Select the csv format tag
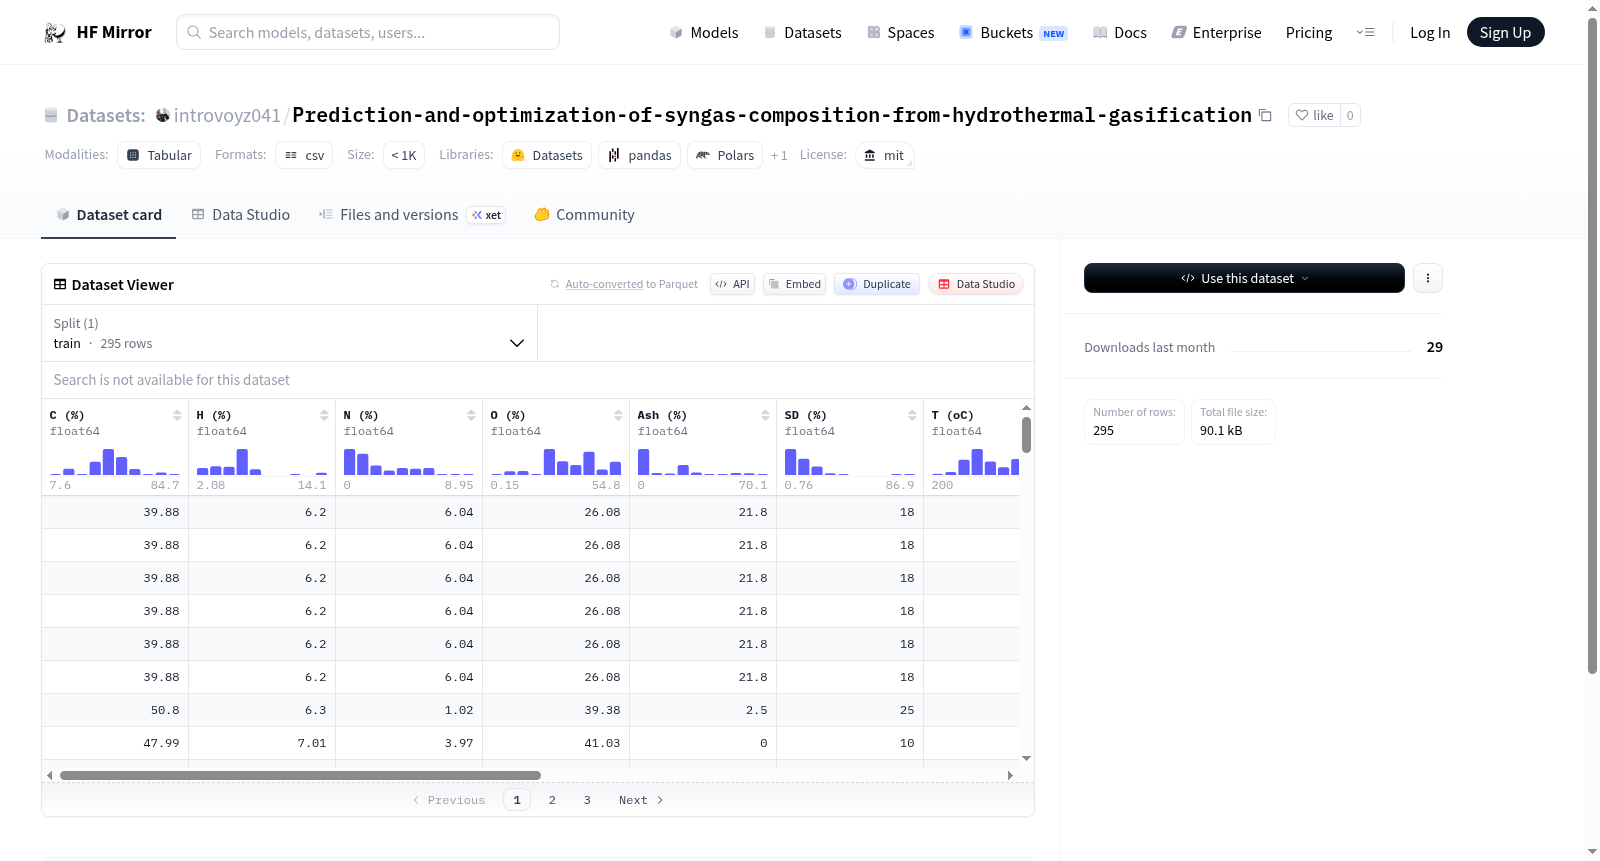Image resolution: width=1600 pixels, height=861 pixels. click(x=304, y=155)
